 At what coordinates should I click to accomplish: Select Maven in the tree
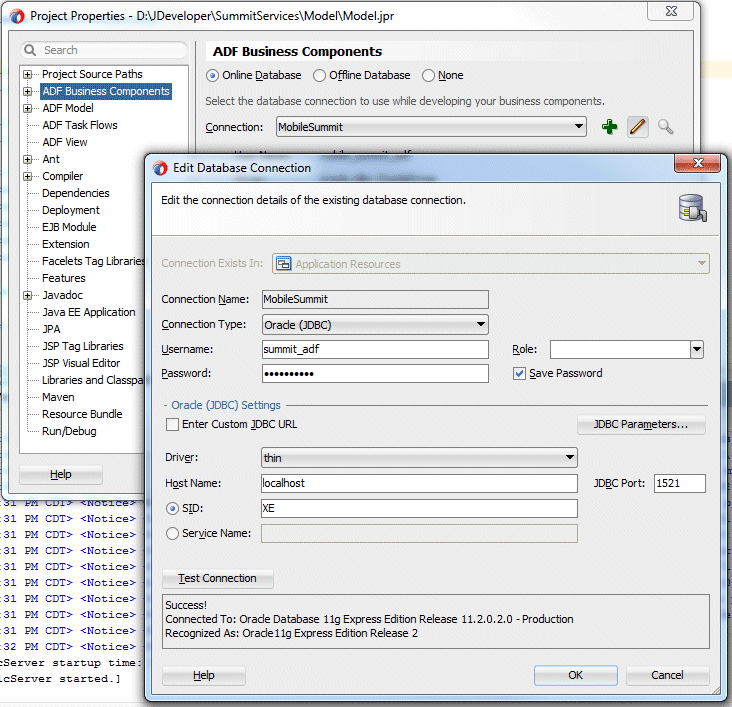click(x=58, y=397)
